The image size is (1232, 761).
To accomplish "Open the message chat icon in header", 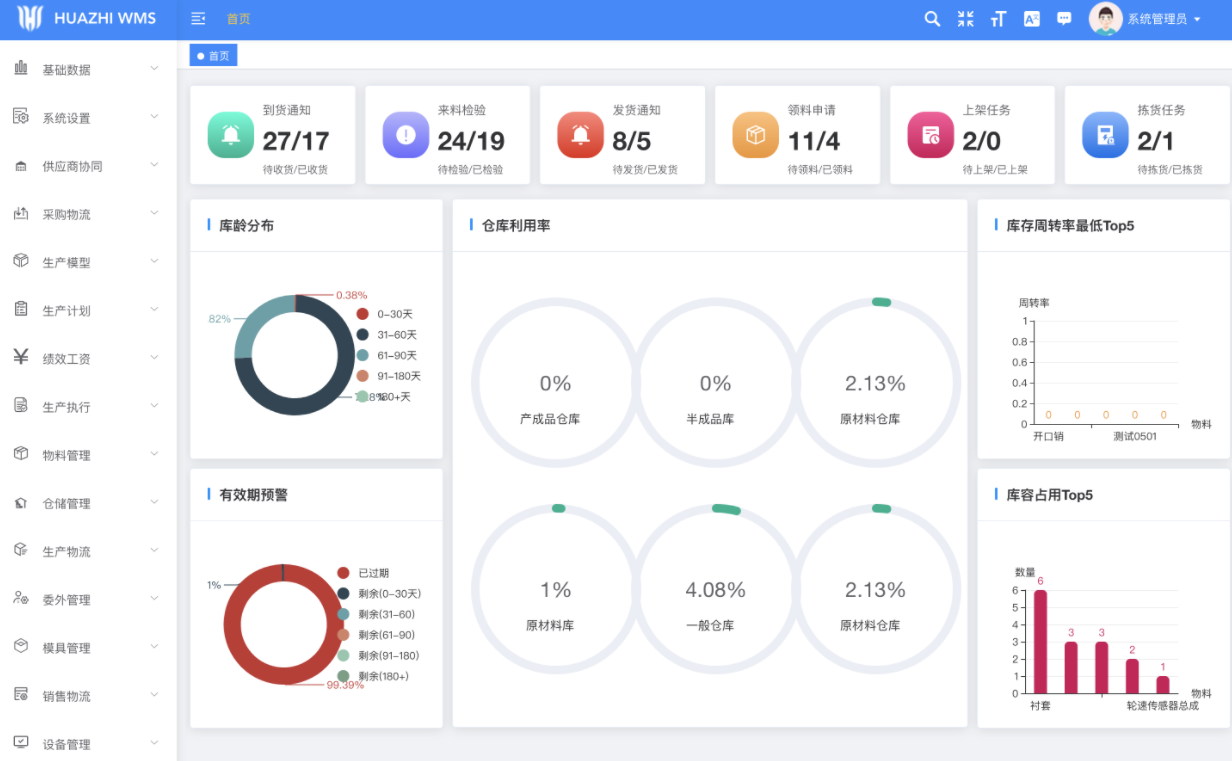I will click(x=1064, y=19).
